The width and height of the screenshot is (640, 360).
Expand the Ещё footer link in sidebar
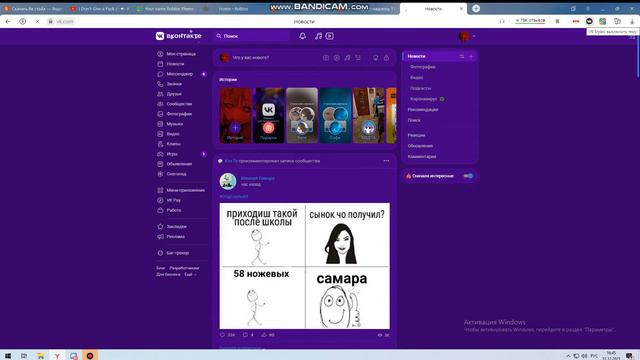coord(189,275)
